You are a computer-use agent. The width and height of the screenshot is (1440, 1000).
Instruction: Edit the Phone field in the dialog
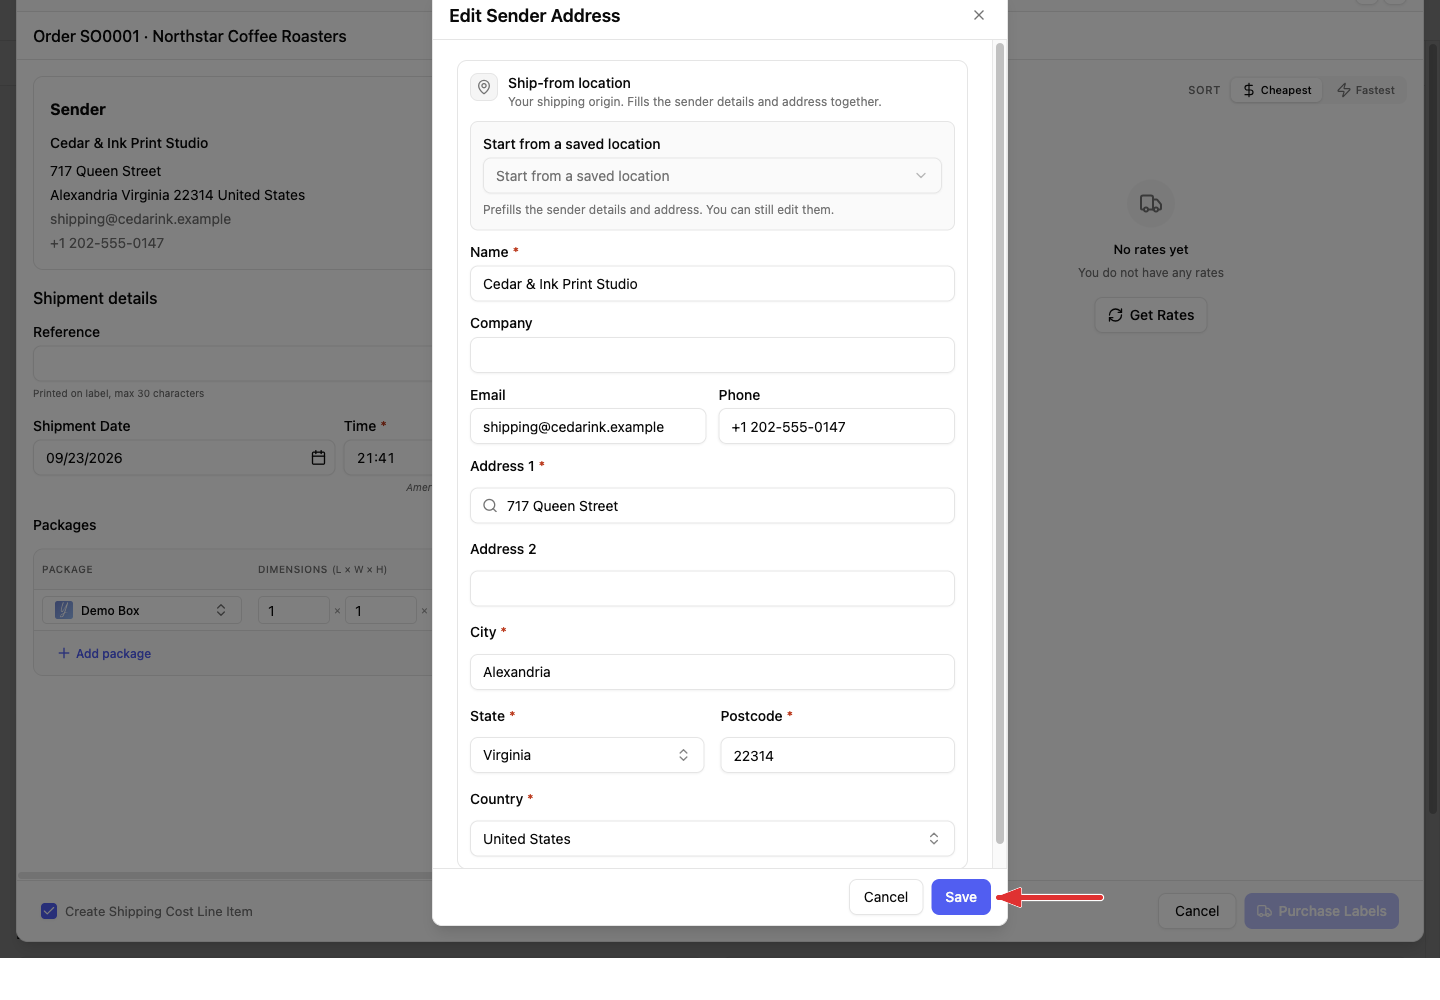click(x=836, y=427)
